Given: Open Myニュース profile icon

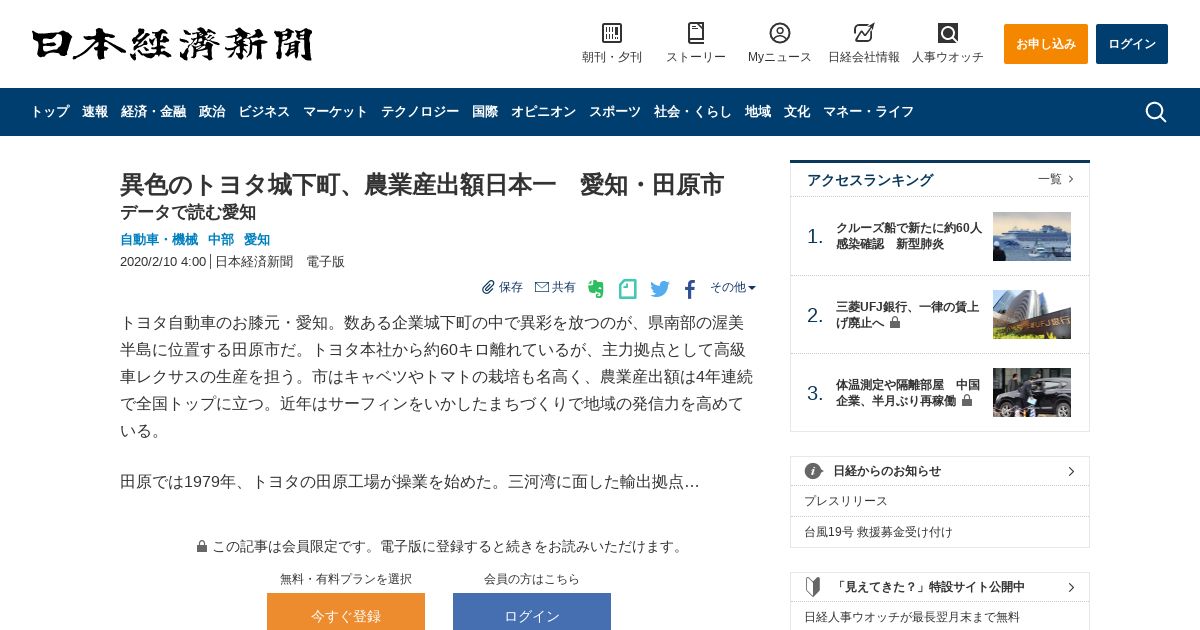Looking at the screenshot, I should [x=780, y=33].
